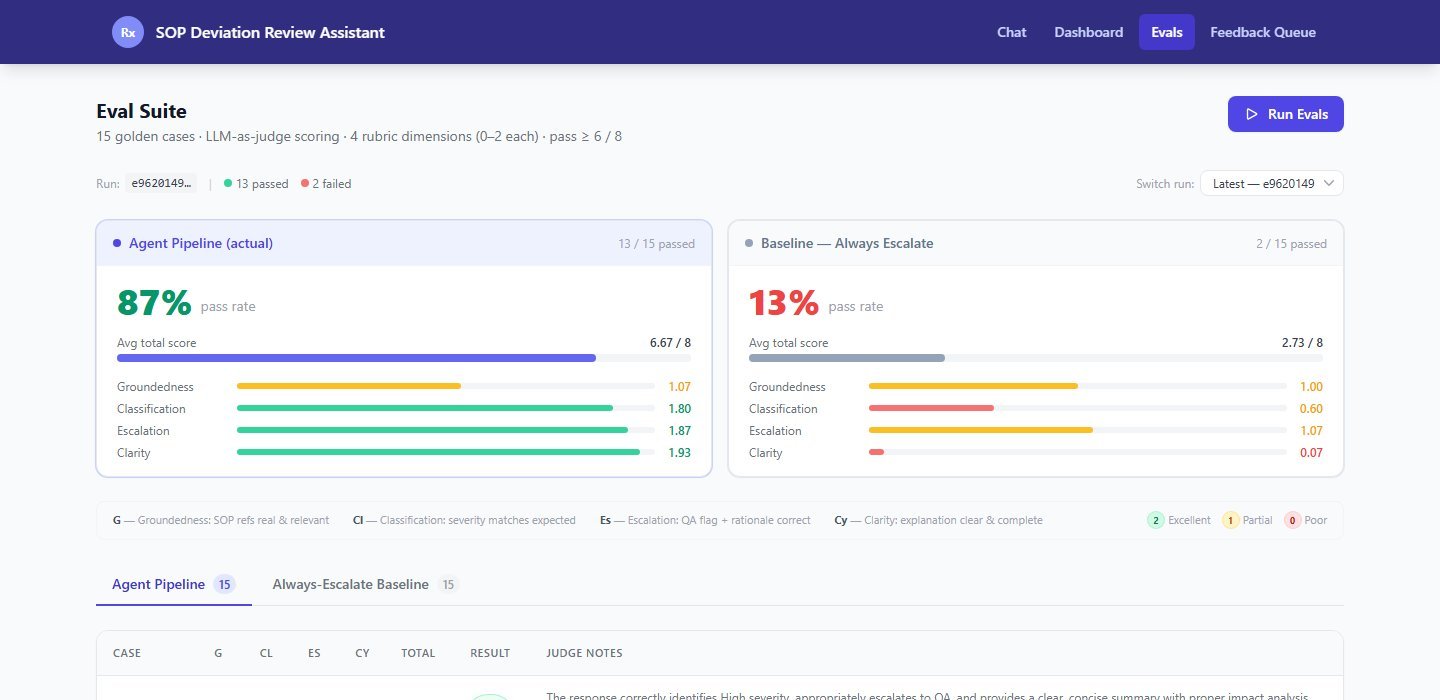This screenshot has width=1440, height=700.
Task: Click Agent Pipeline Groundedness yellow bar
Action: coord(349,386)
